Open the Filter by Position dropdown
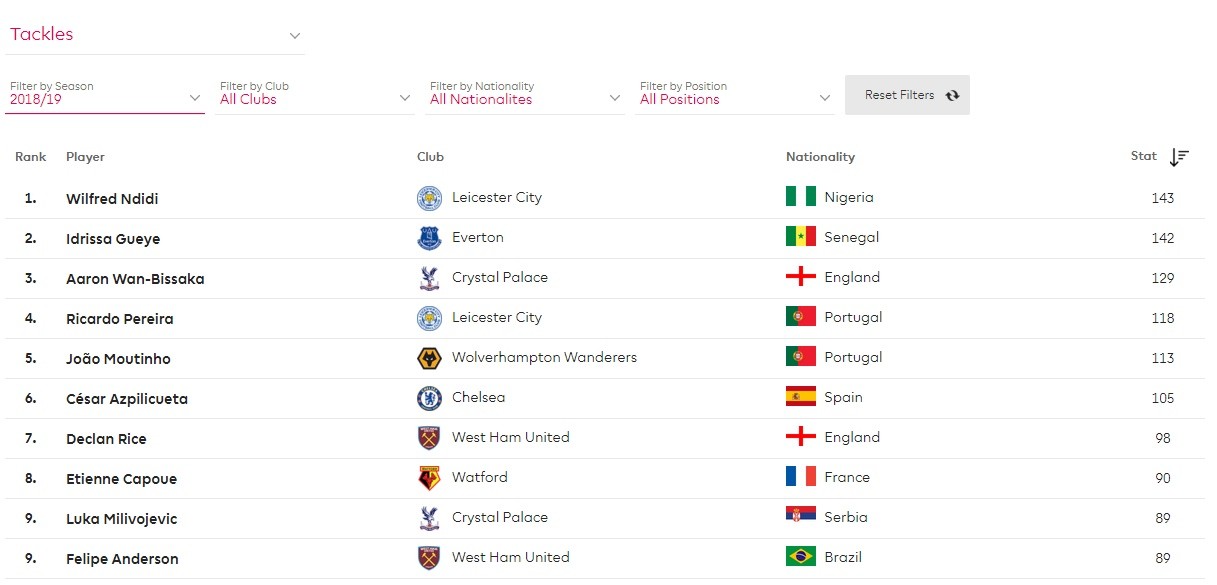 coord(735,98)
